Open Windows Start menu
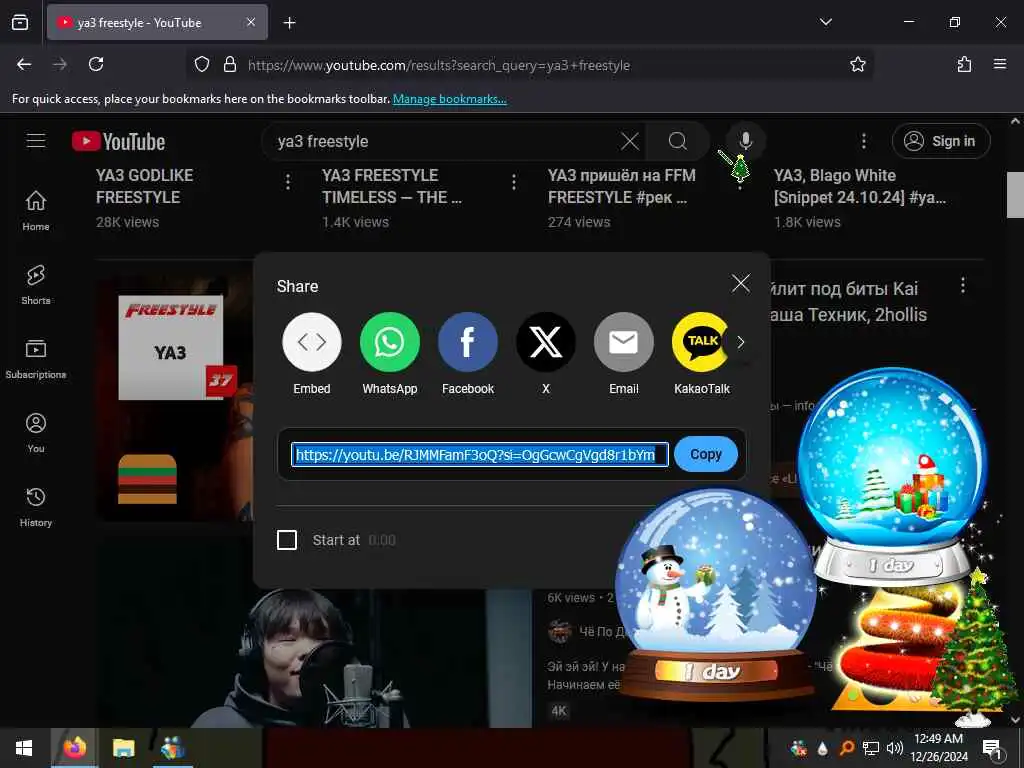The image size is (1024, 768). (x=24, y=748)
